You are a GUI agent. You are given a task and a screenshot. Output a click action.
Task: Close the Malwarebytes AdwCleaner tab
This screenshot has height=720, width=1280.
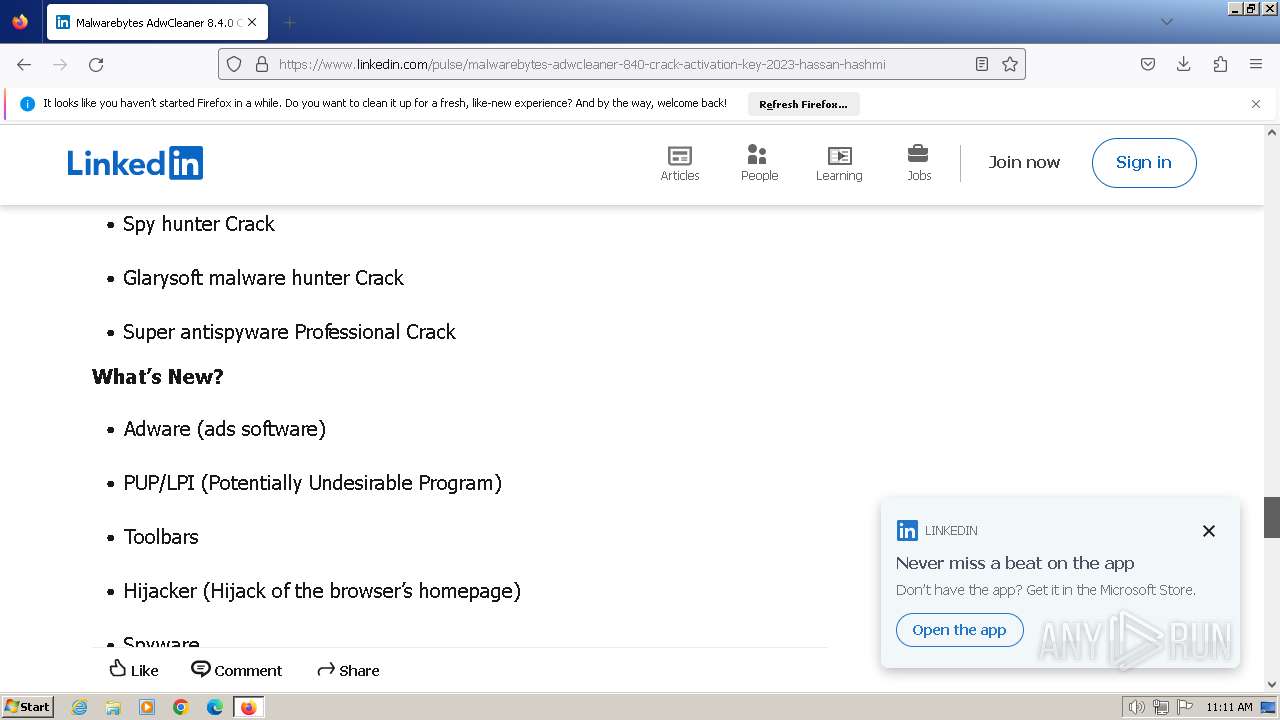tap(251, 22)
